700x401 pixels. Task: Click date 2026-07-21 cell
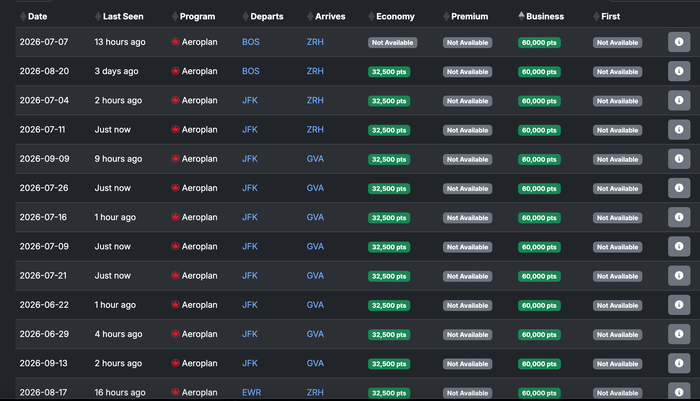[x=43, y=276]
